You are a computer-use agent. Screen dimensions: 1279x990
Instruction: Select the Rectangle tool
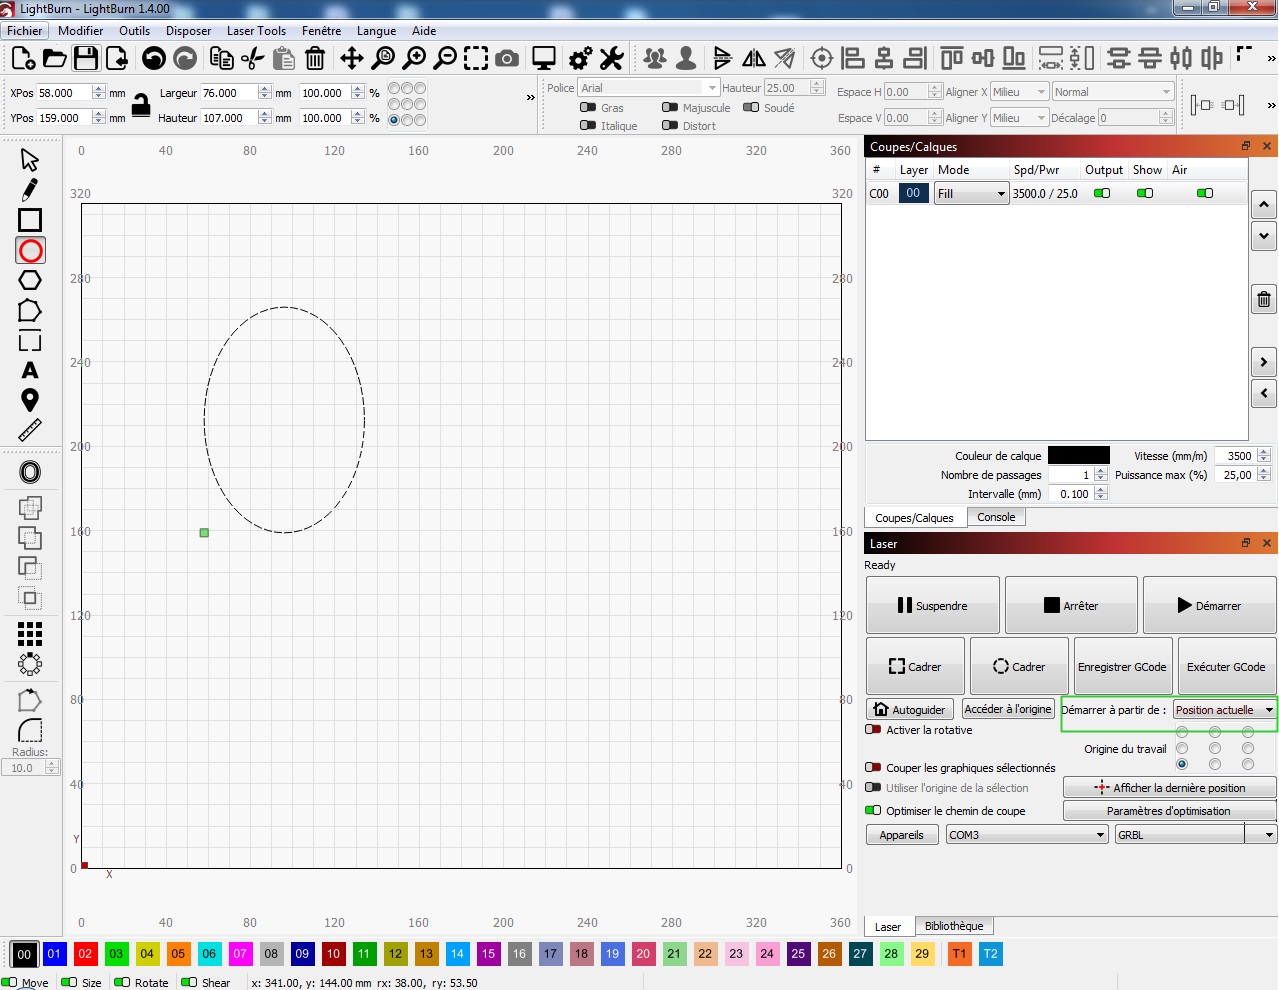pos(30,220)
